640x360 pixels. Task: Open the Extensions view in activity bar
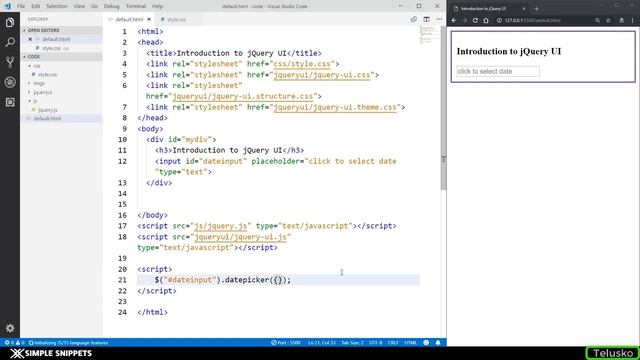click(10, 102)
